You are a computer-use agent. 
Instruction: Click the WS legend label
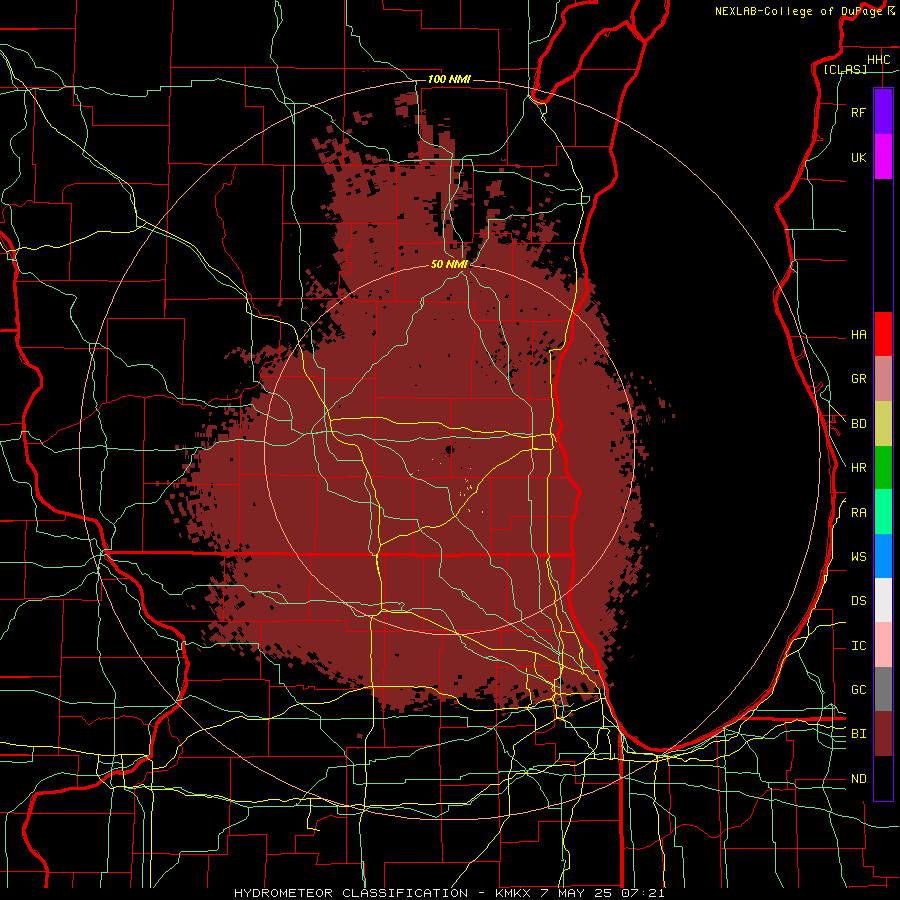click(x=858, y=557)
